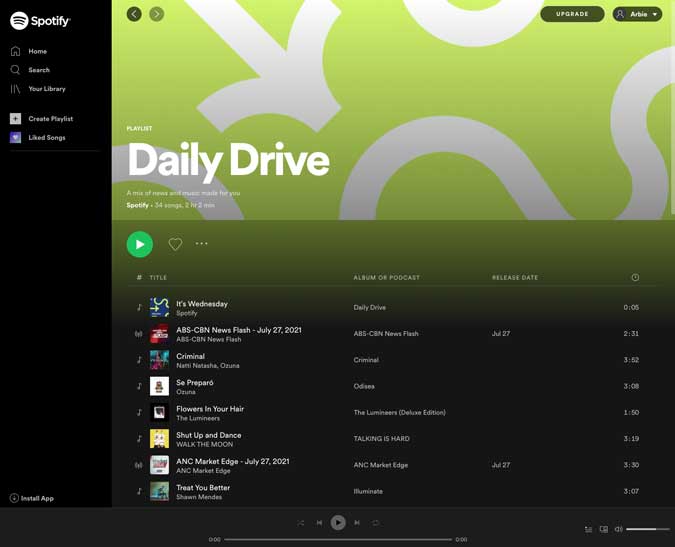
Task: Adjust the volume slider
Action: pos(648,529)
